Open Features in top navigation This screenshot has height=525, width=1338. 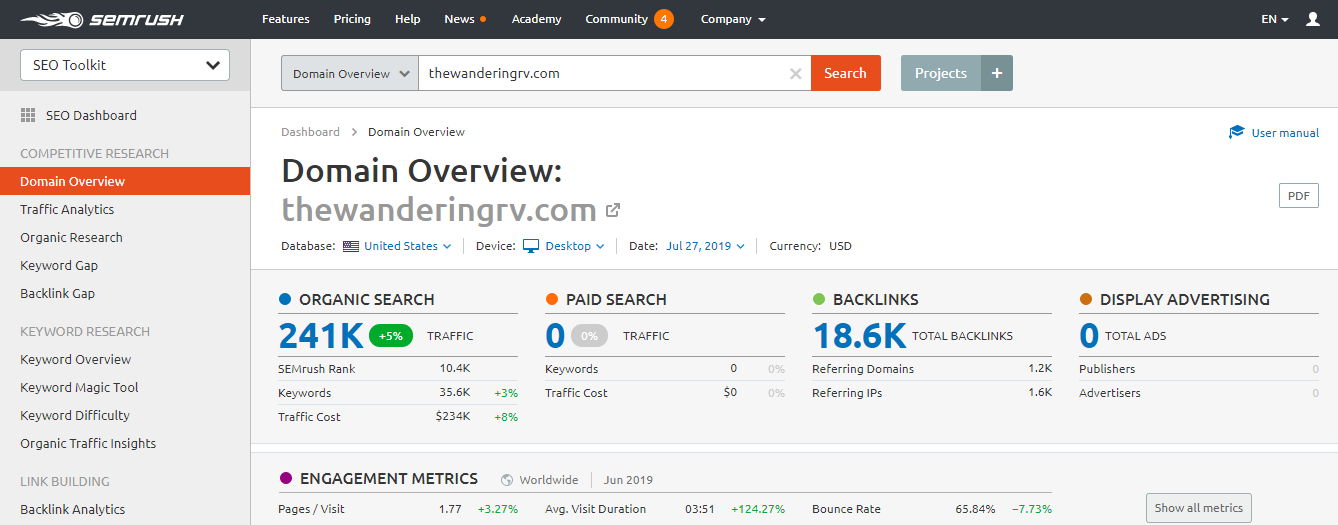(x=286, y=19)
